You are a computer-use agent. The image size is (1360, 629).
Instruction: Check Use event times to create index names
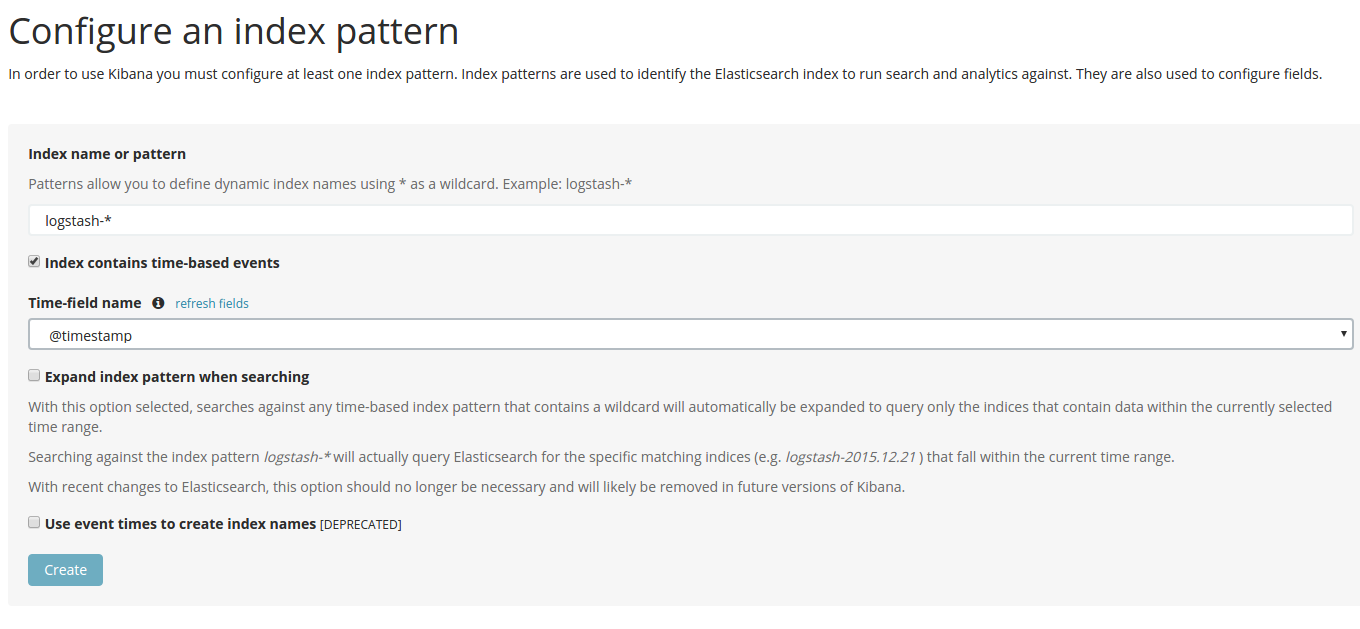pyautogui.click(x=33, y=521)
